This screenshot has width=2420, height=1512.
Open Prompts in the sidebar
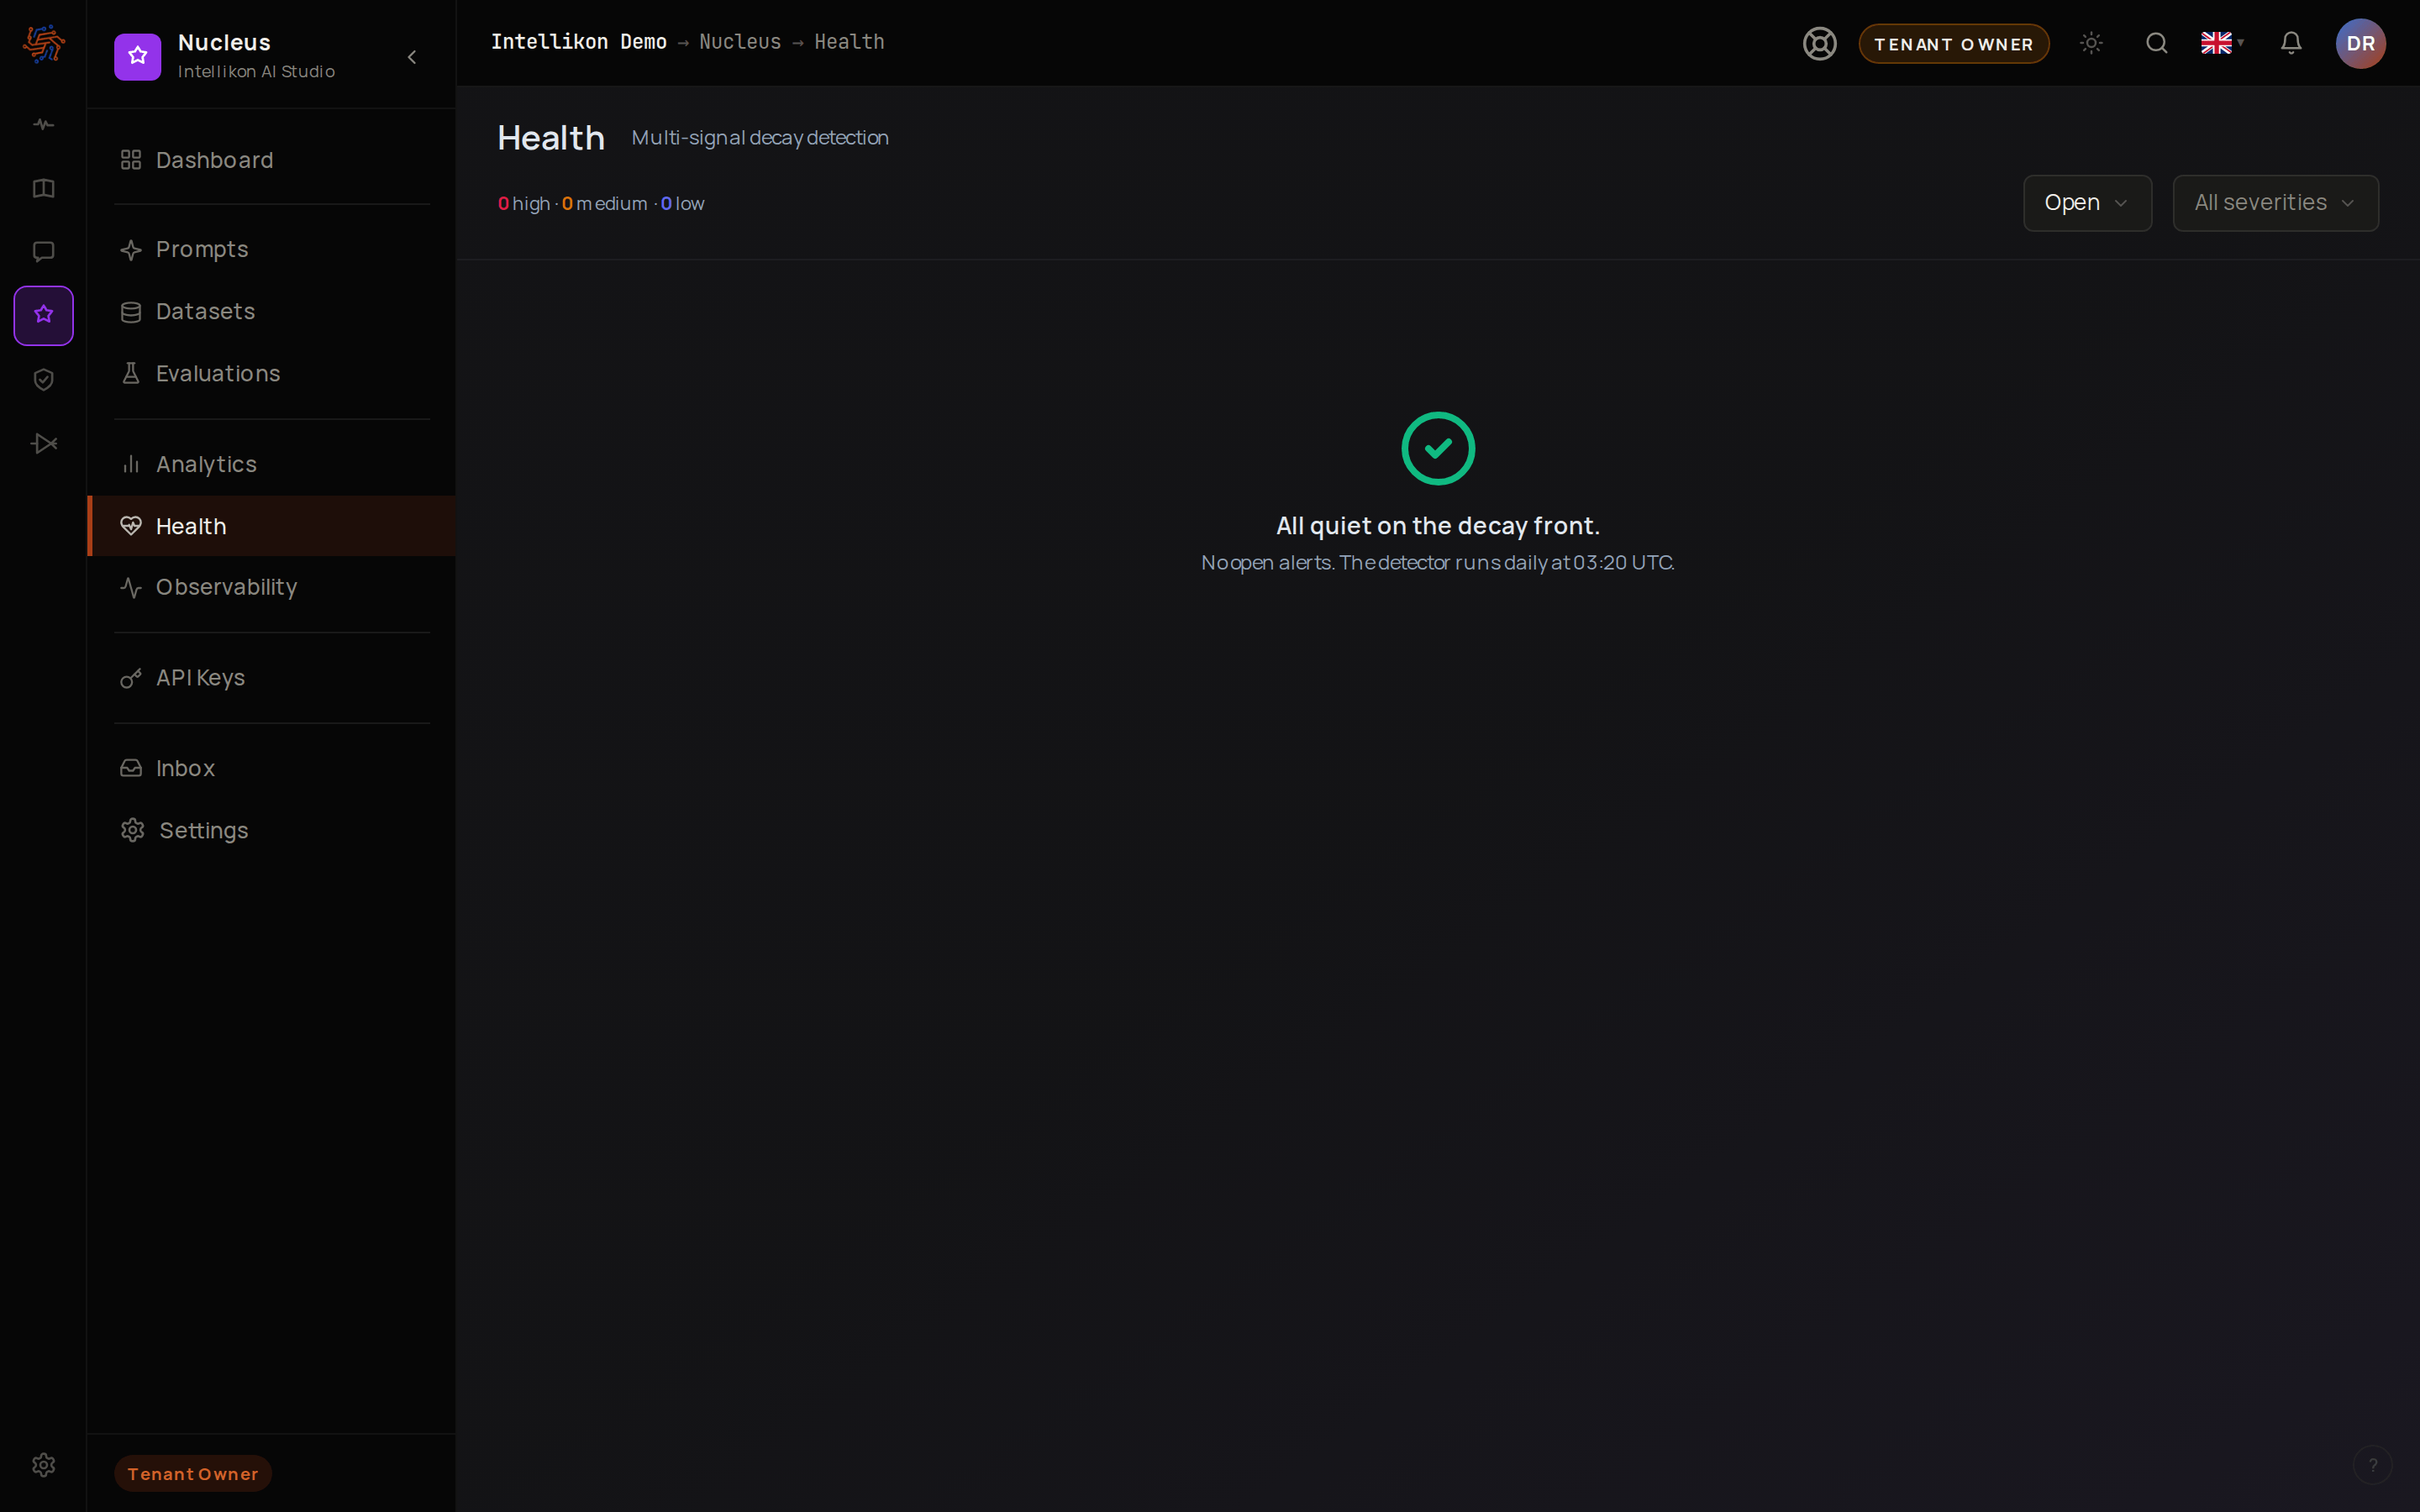click(x=271, y=249)
